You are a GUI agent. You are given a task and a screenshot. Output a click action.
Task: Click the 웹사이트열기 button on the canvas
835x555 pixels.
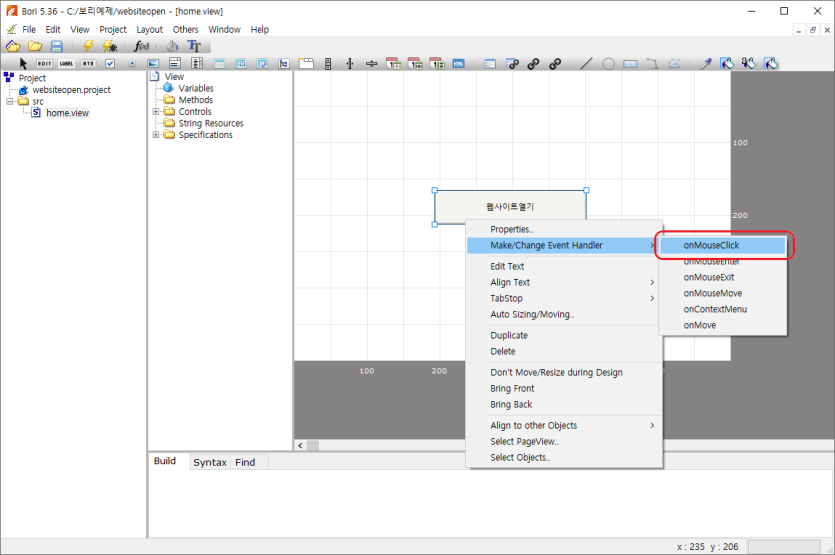click(x=510, y=206)
